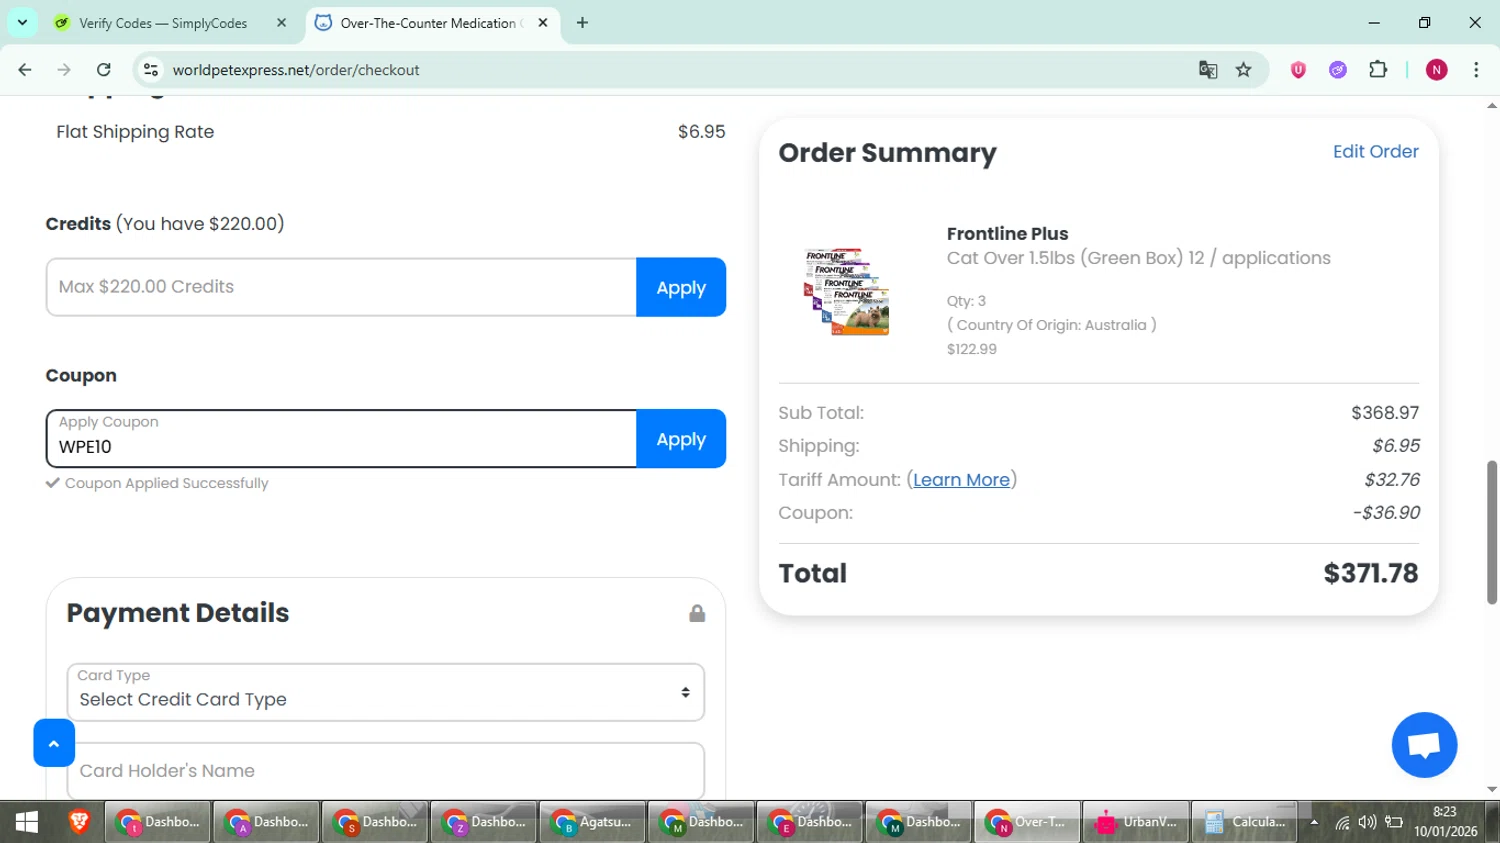Open the Extensions puzzle icon
The image size is (1500, 843).
(1378, 70)
